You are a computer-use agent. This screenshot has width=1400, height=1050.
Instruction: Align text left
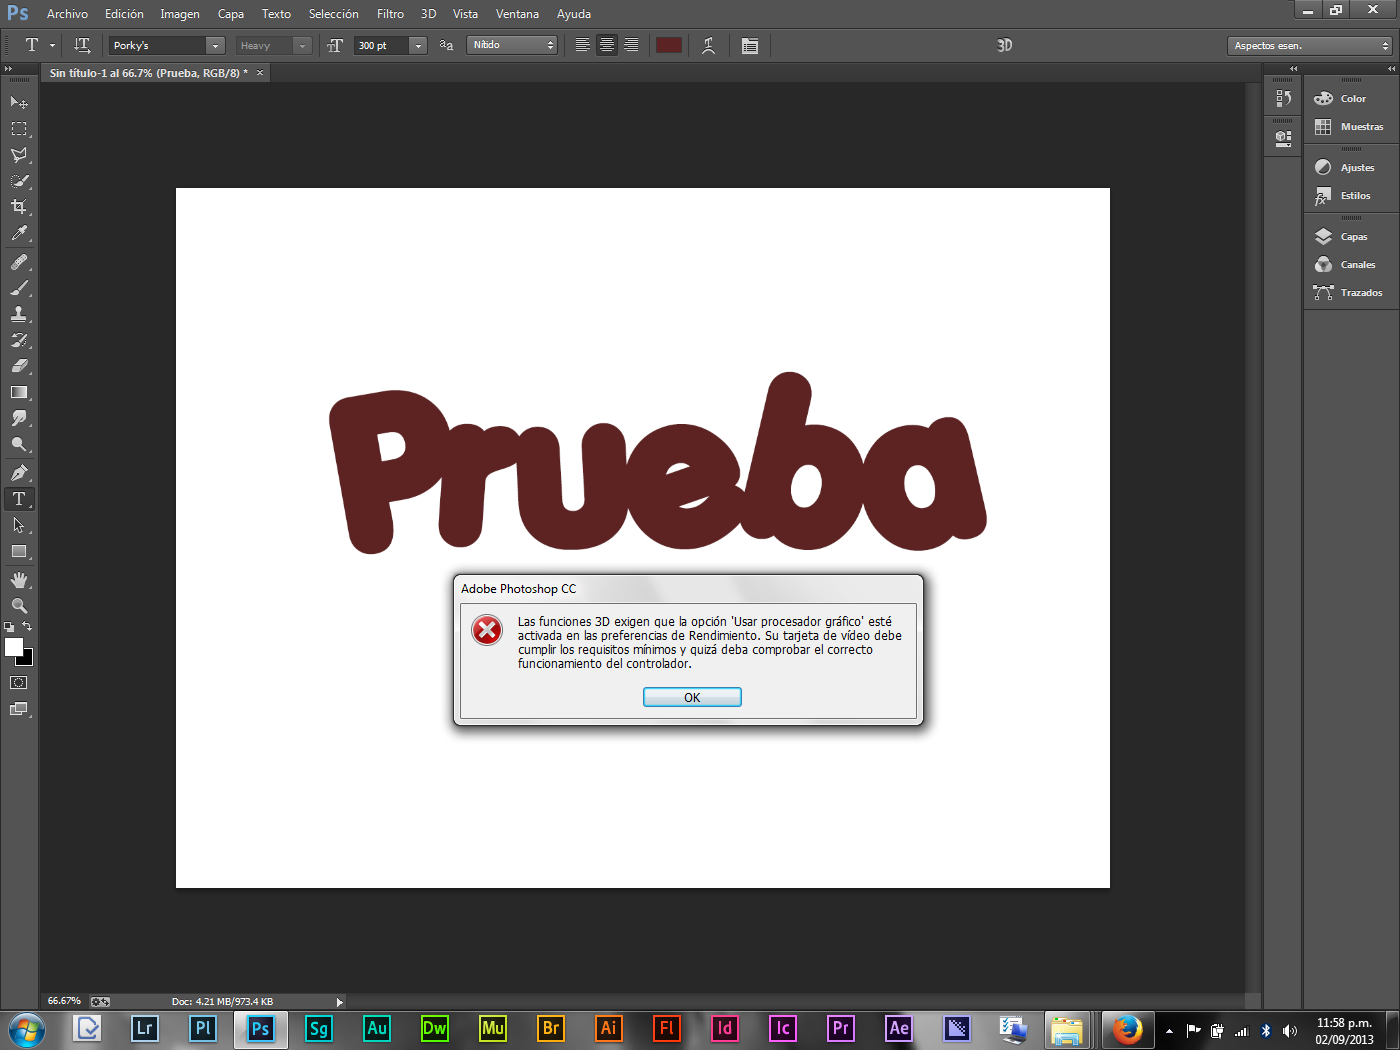pos(582,45)
